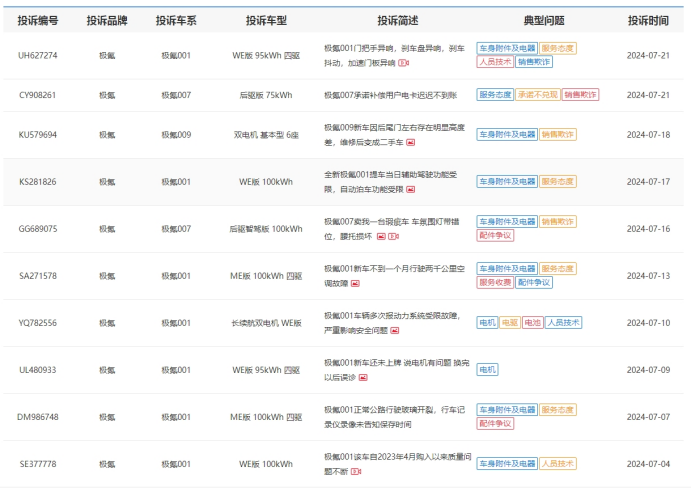Image resolution: width=692 pixels, height=489 pixels.
Task: Select 电池 tag in row YQ782556
Action: 533,323
